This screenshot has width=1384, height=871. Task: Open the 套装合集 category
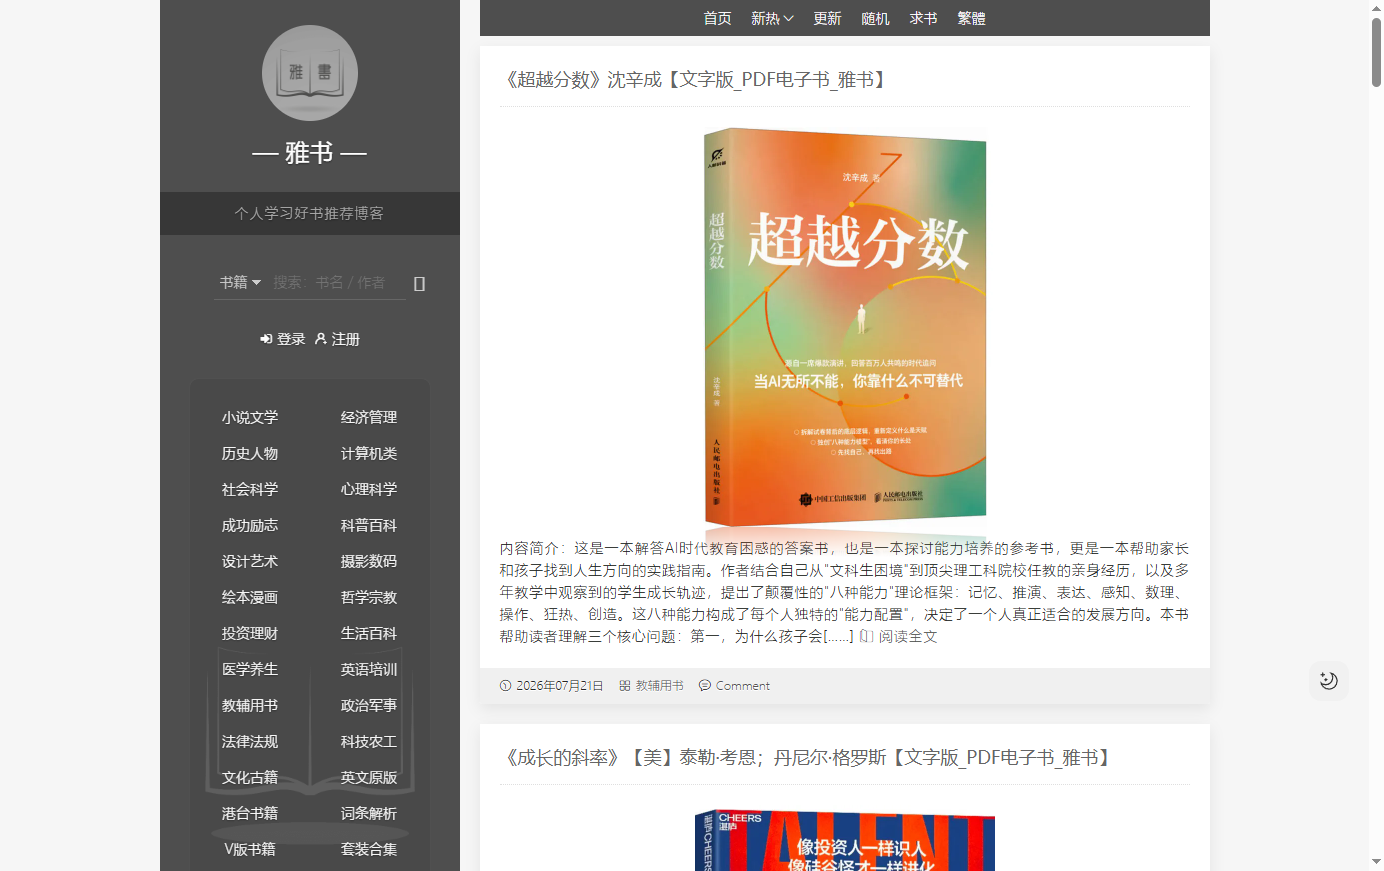tap(369, 849)
